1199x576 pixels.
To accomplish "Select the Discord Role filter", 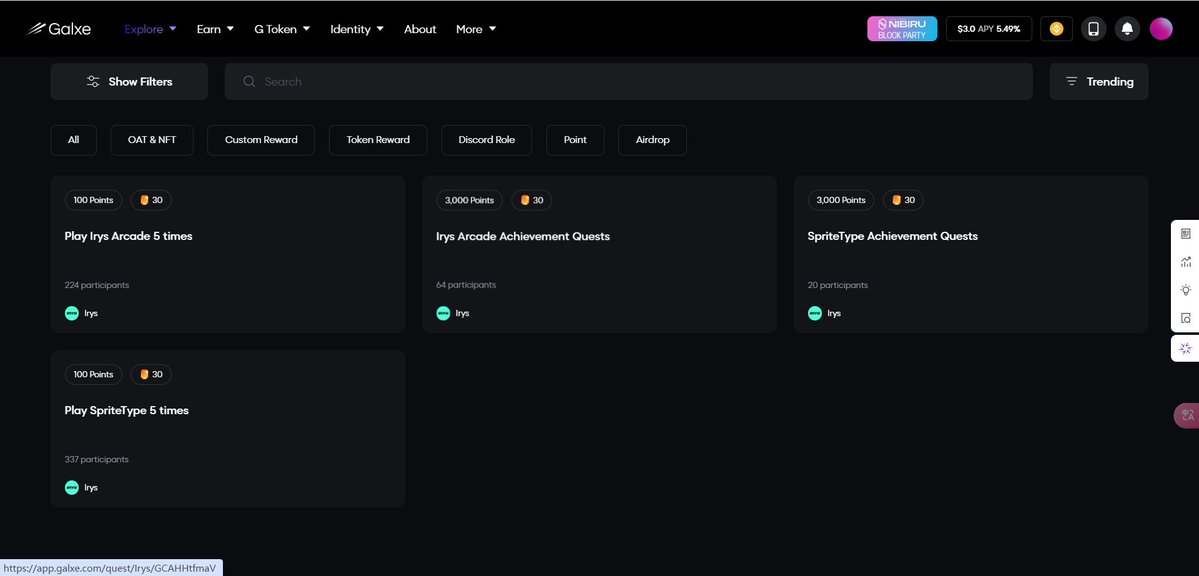I will tap(486, 140).
